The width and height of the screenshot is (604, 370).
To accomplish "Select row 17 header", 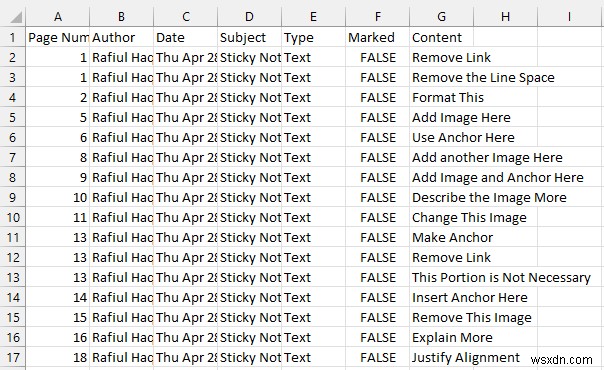I will [x=13, y=357].
